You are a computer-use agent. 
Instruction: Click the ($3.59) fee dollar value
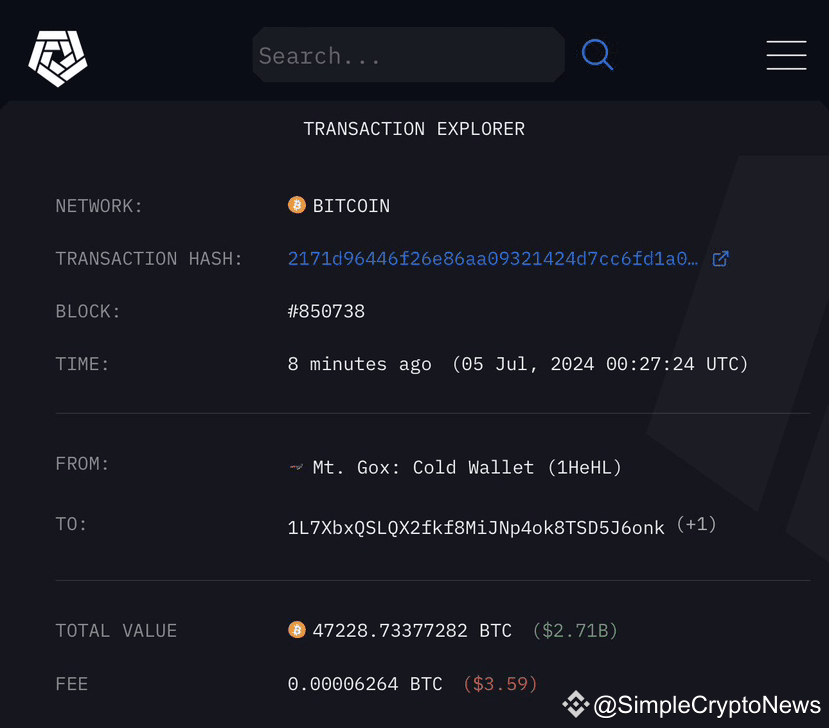[x=500, y=684]
